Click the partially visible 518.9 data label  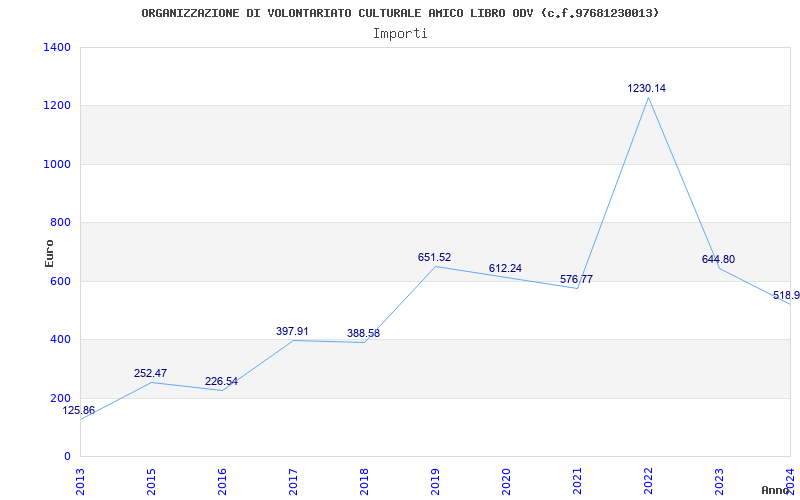pyautogui.click(x=786, y=295)
